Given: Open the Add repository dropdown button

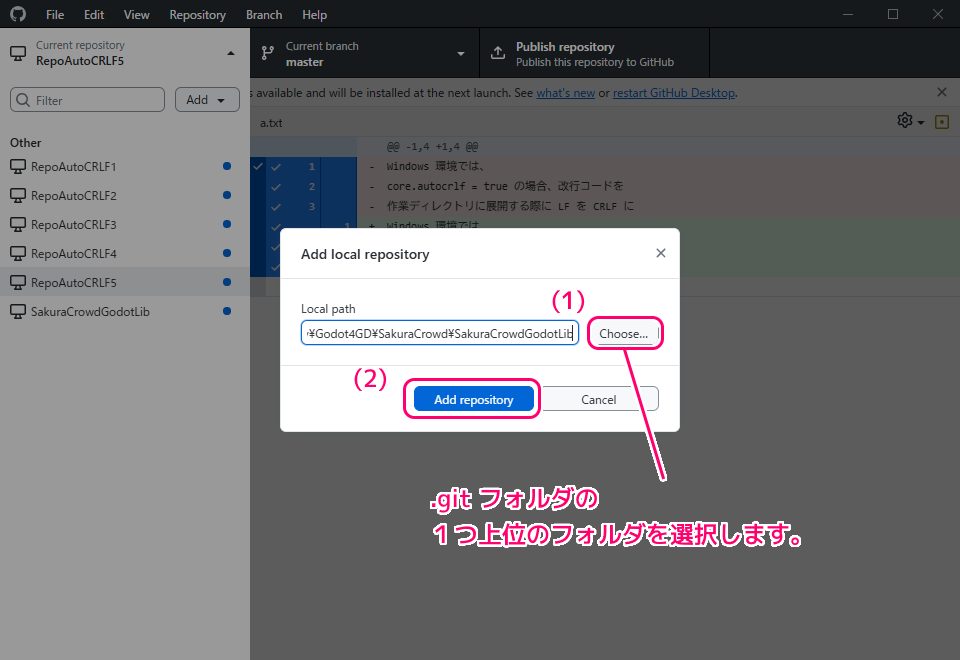Looking at the screenshot, I should [207, 100].
